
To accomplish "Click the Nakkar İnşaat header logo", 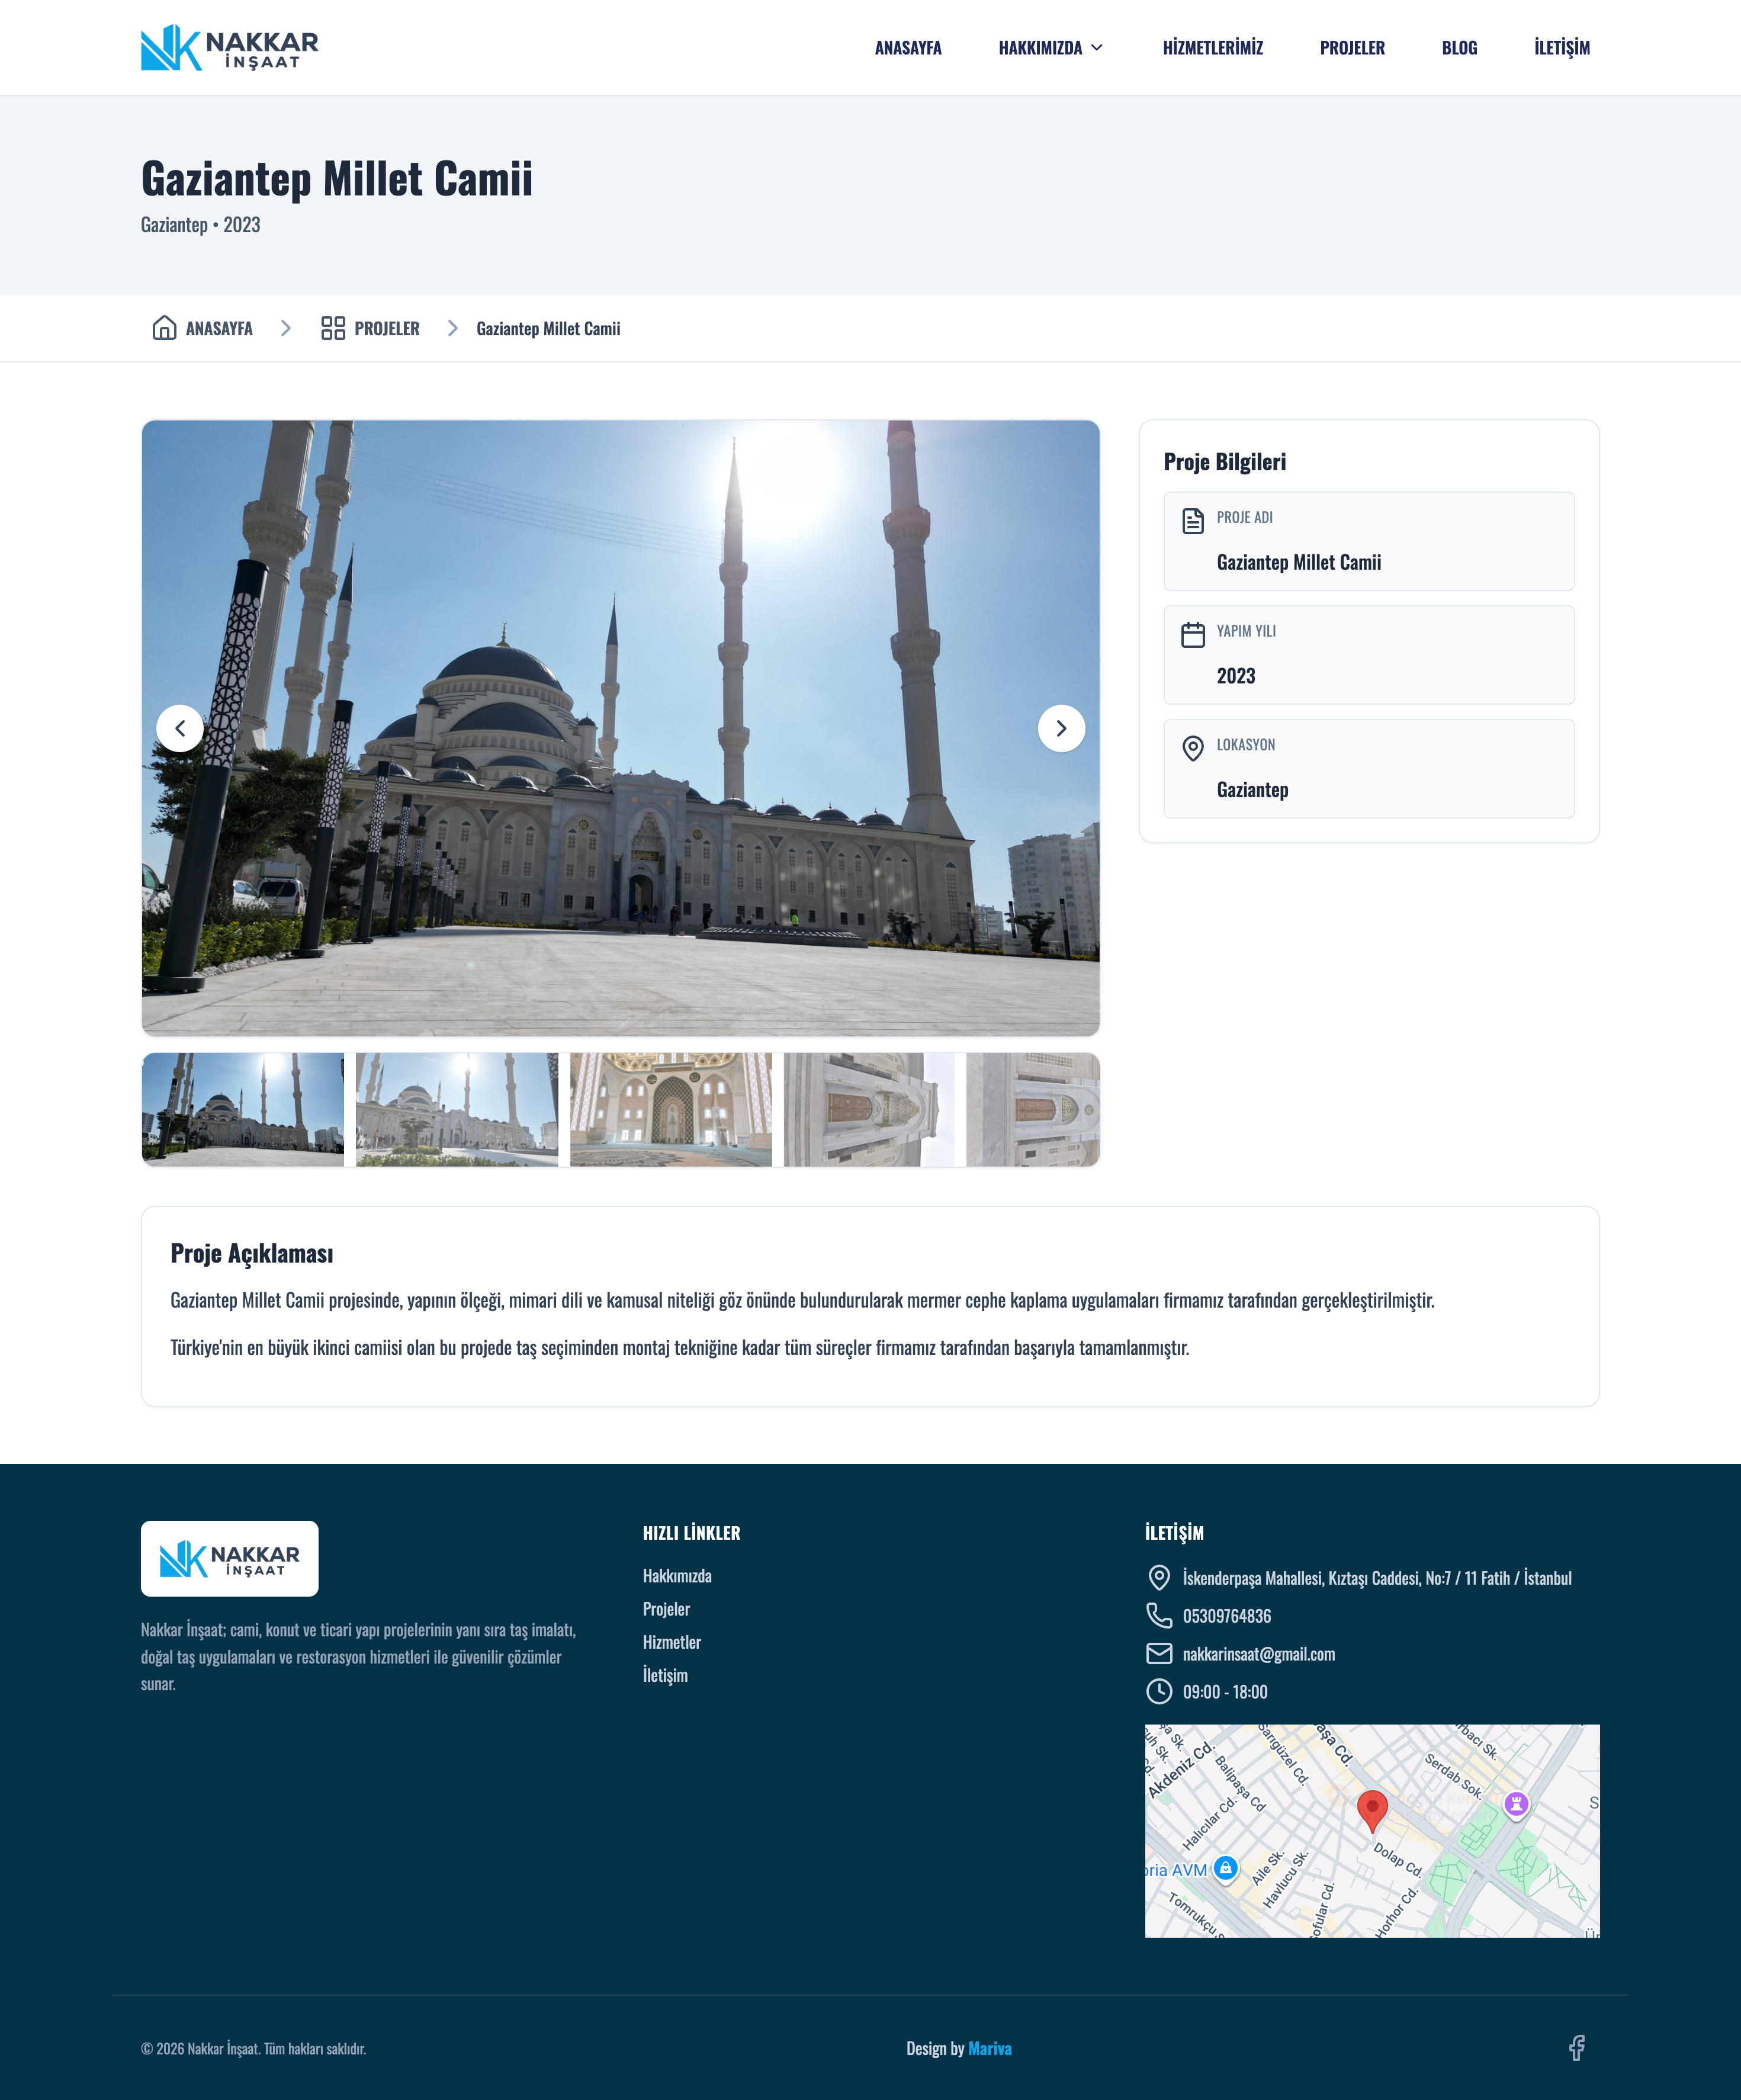I will point(229,47).
